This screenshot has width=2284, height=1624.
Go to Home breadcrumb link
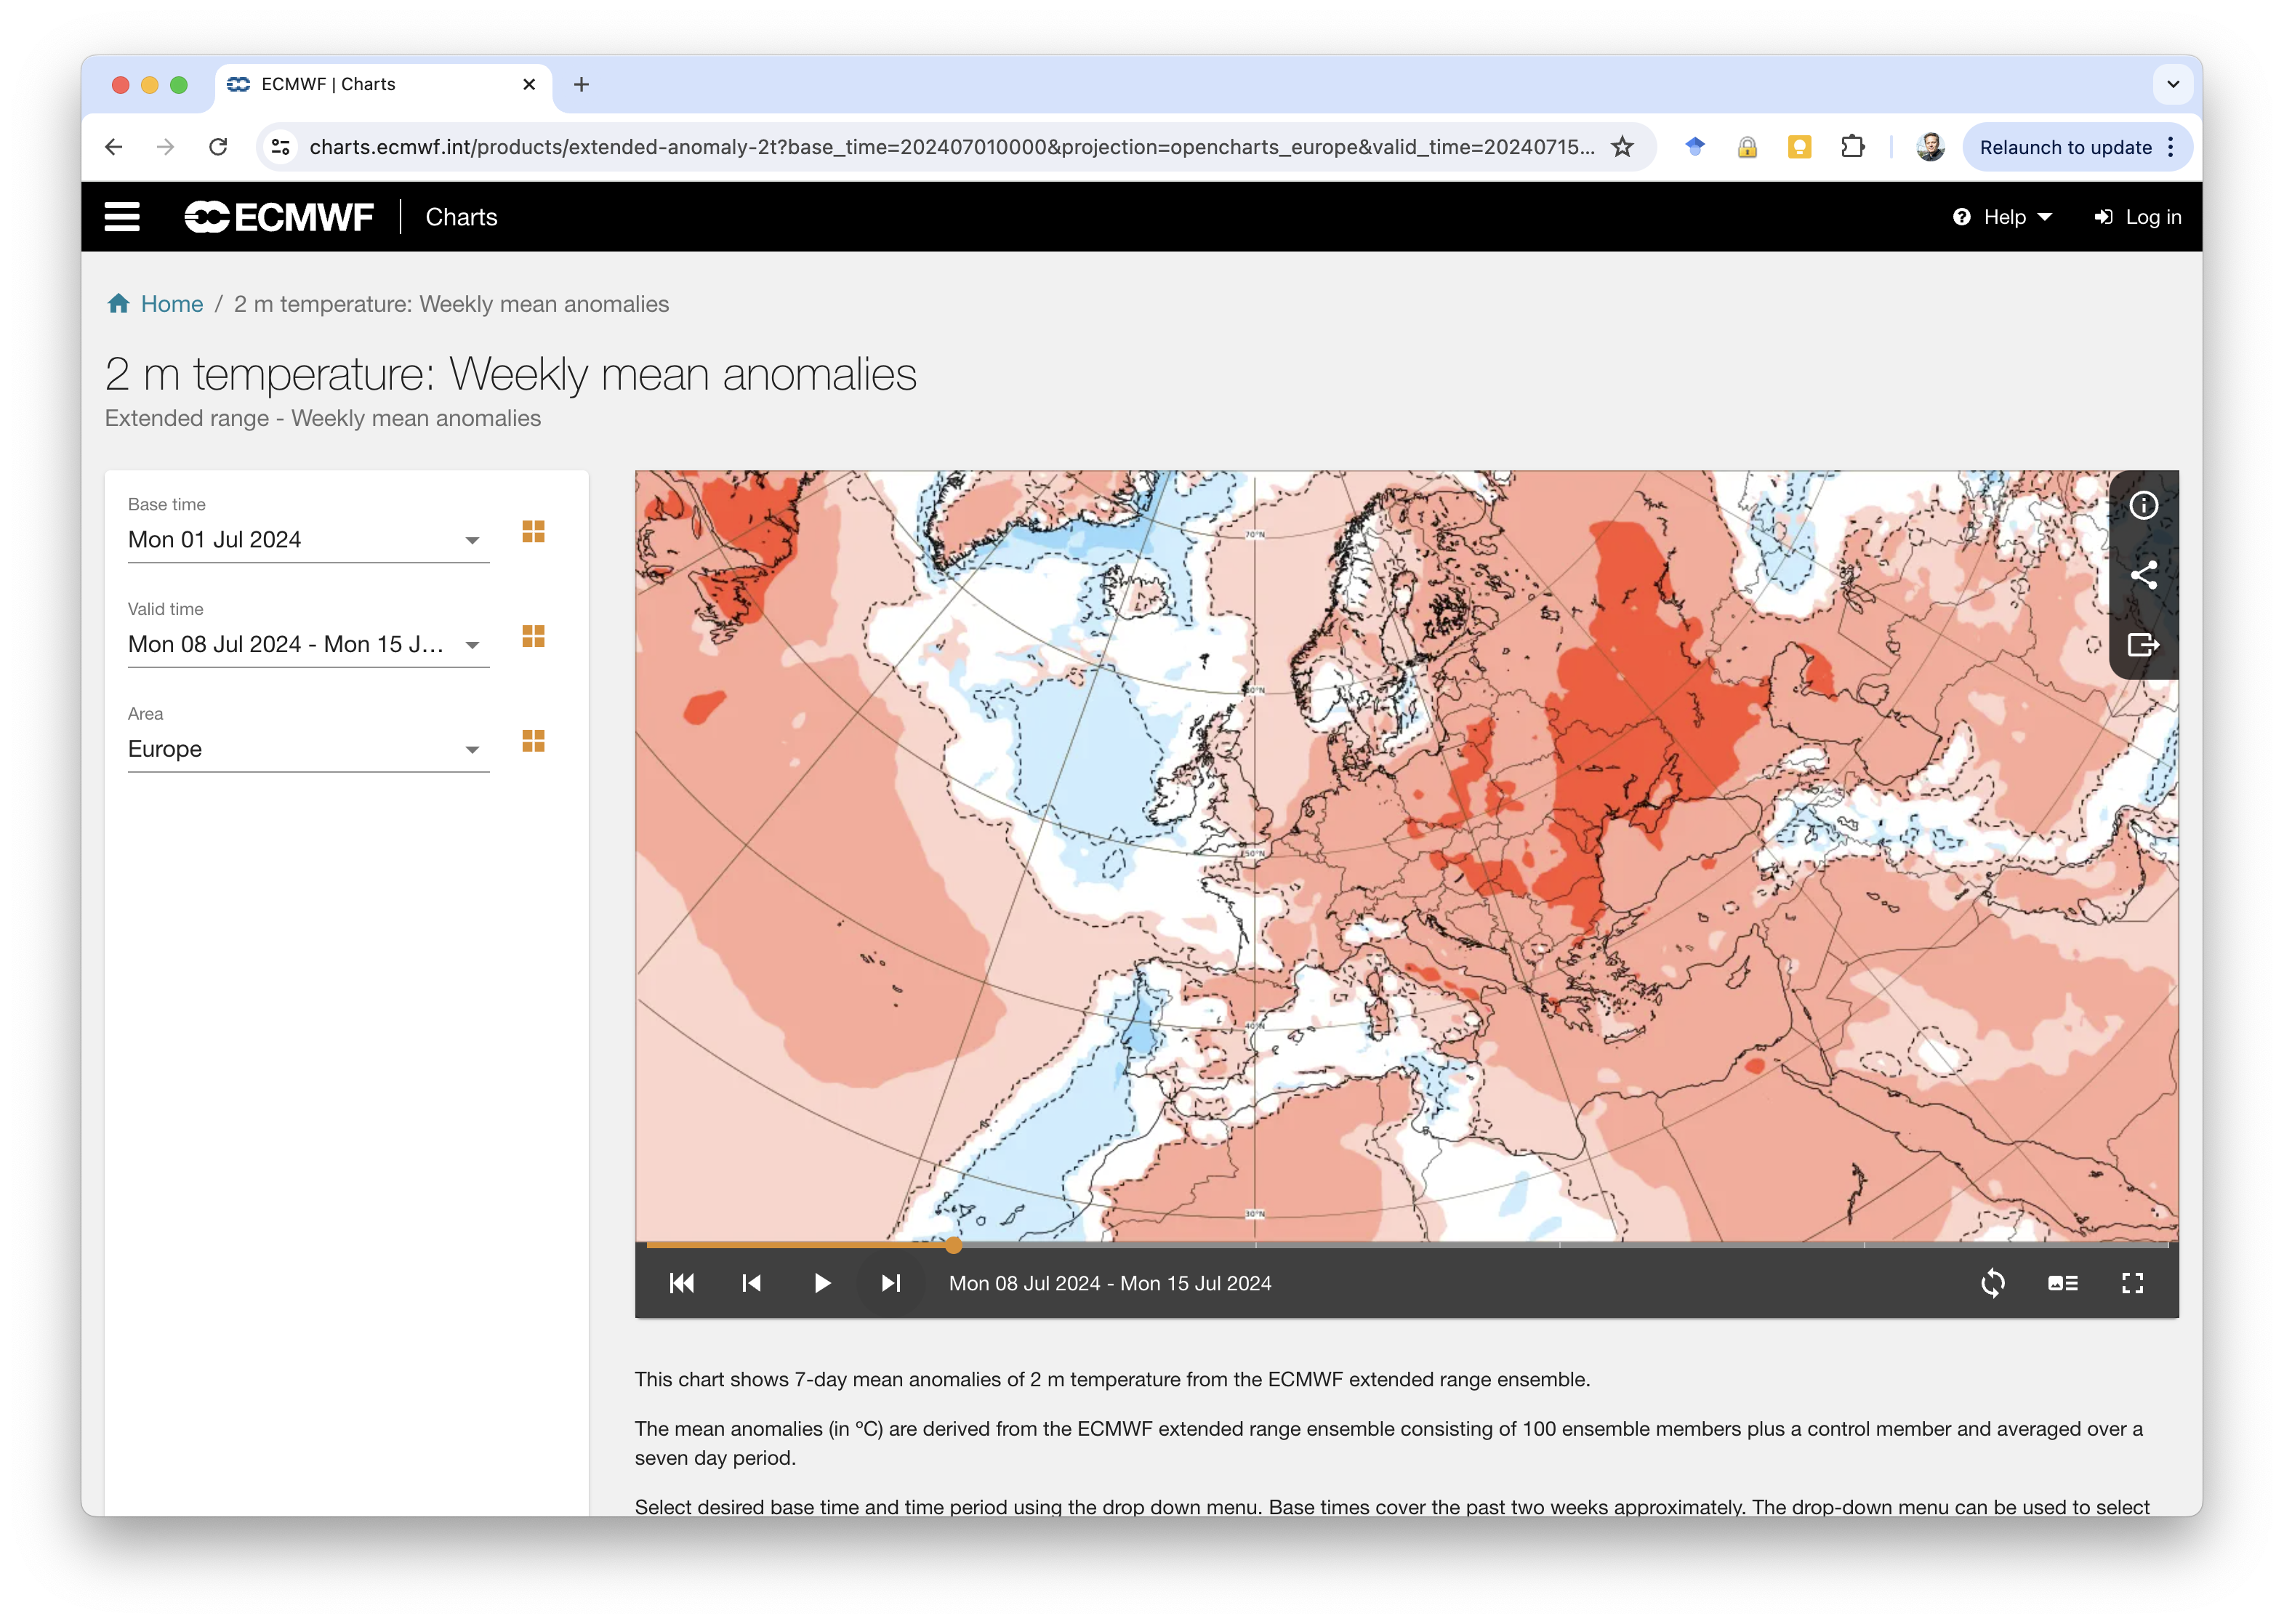[171, 304]
